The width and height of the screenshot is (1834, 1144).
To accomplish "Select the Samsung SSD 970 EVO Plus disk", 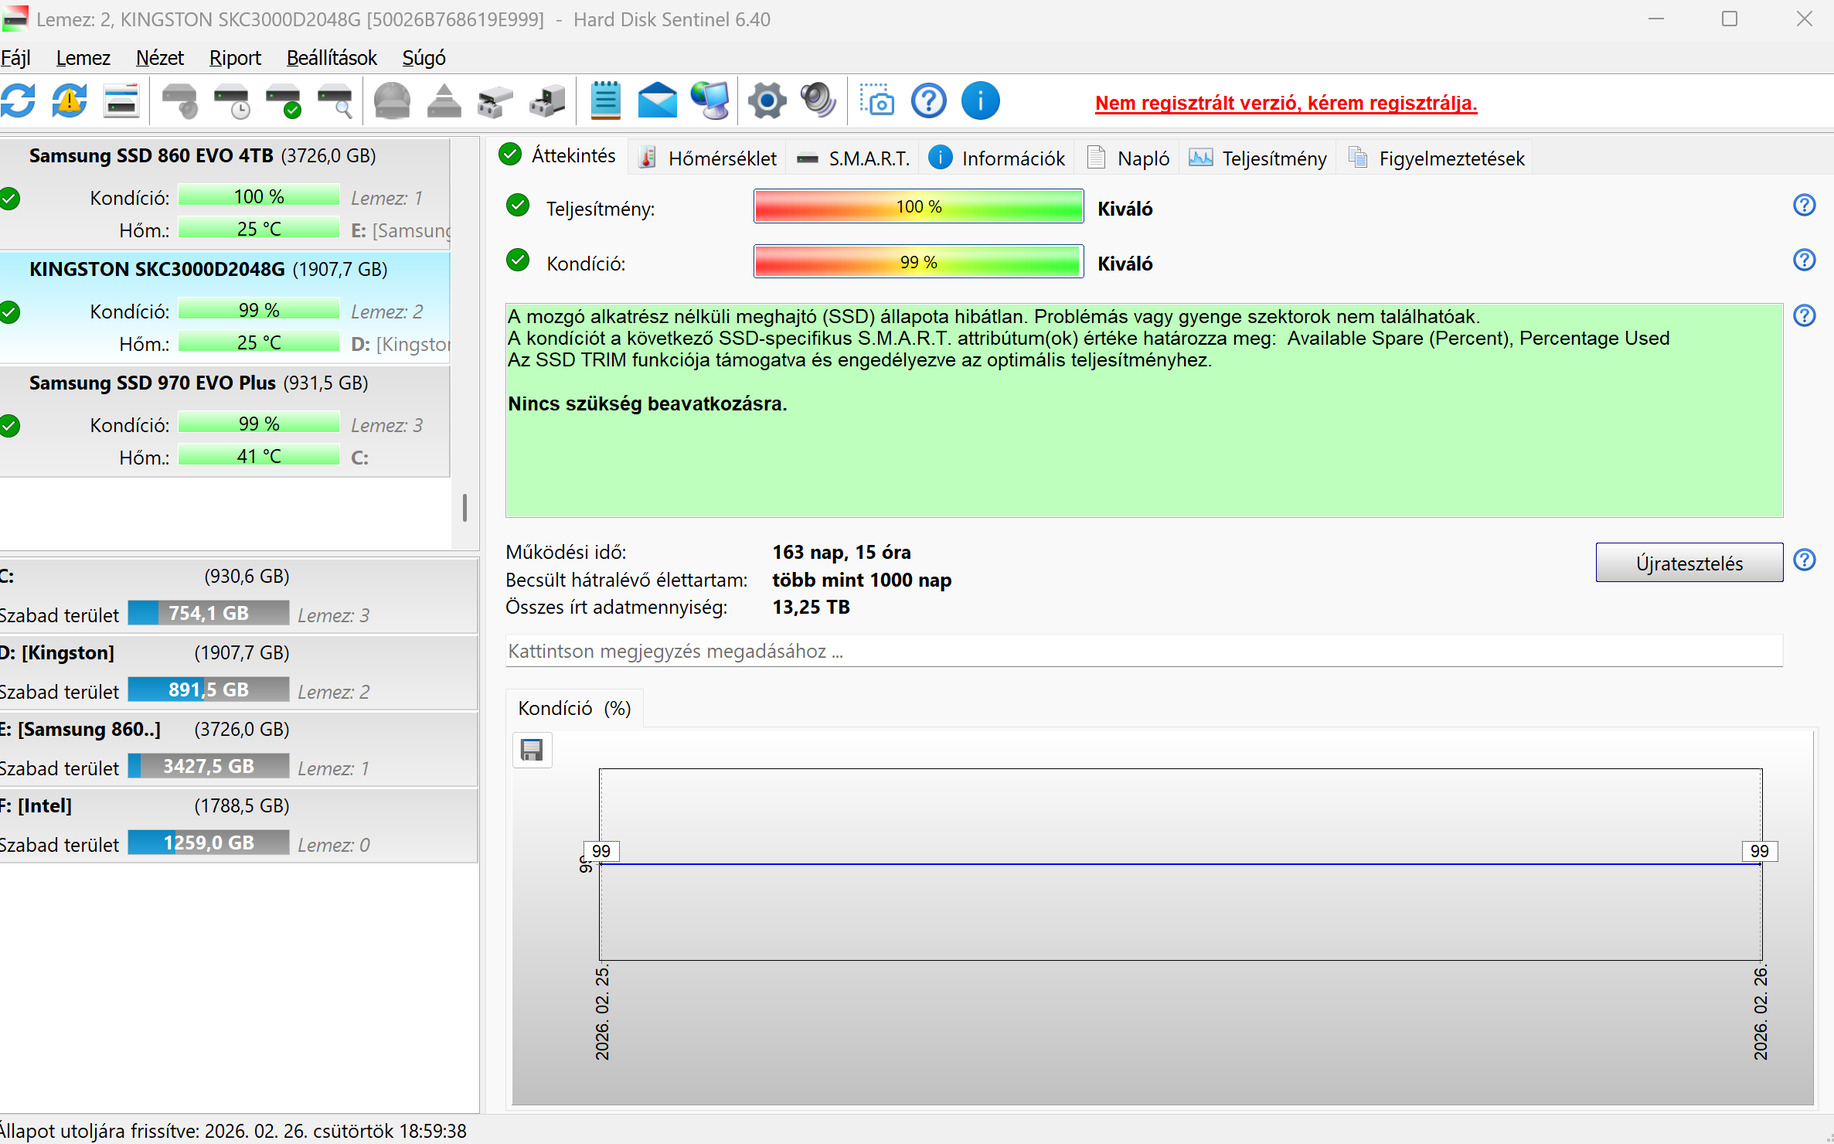I will pyautogui.click(x=225, y=421).
